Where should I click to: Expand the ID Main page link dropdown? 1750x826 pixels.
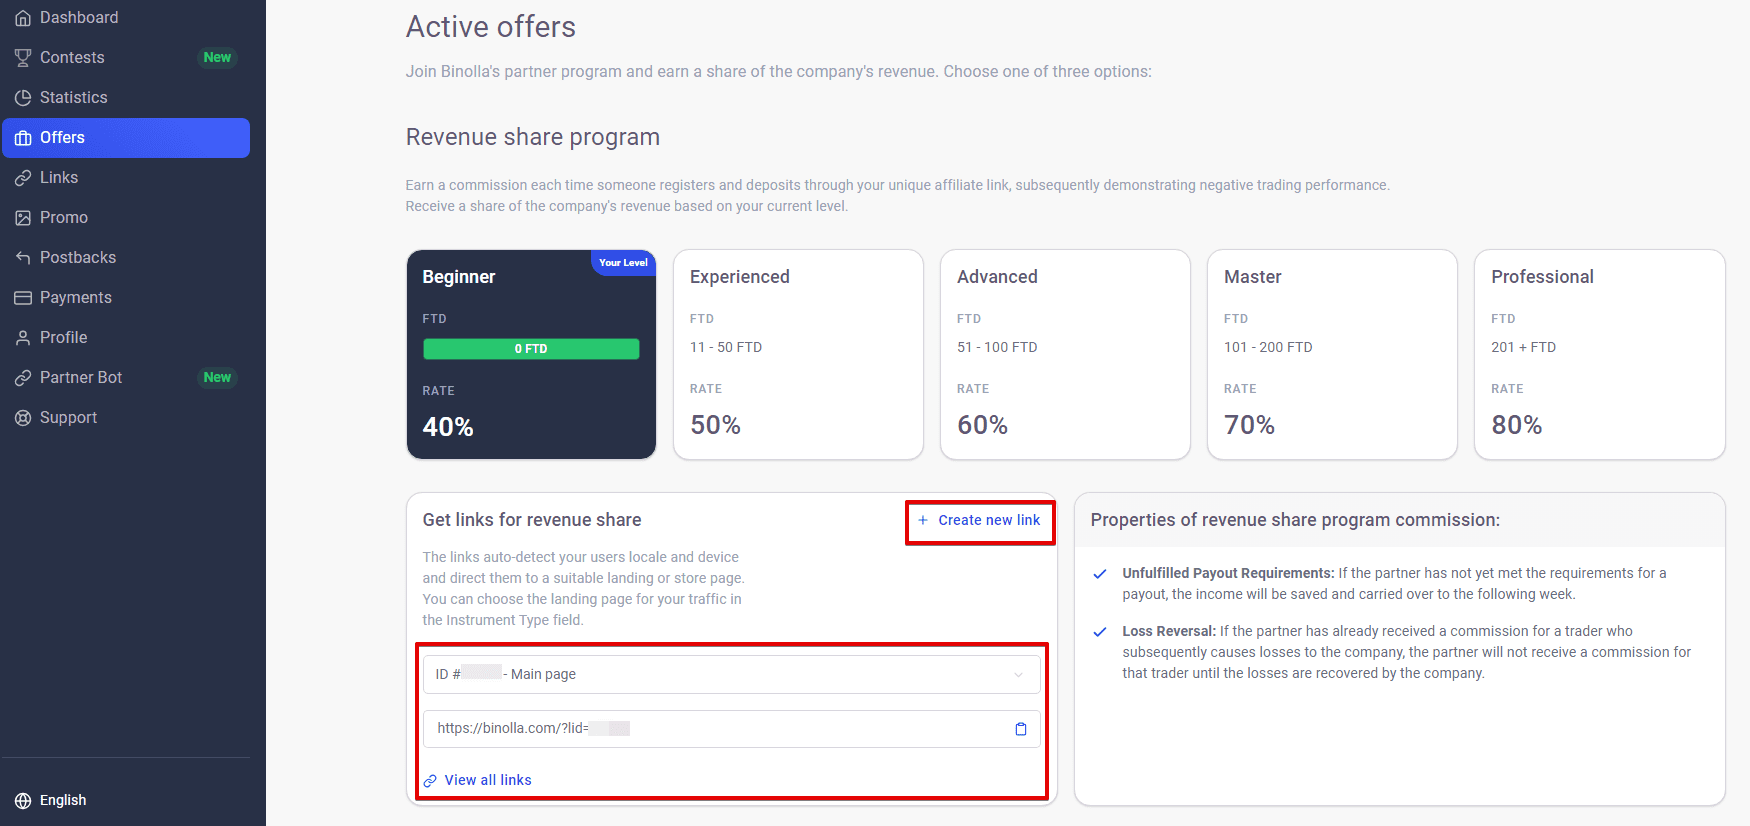click(731, 674)
